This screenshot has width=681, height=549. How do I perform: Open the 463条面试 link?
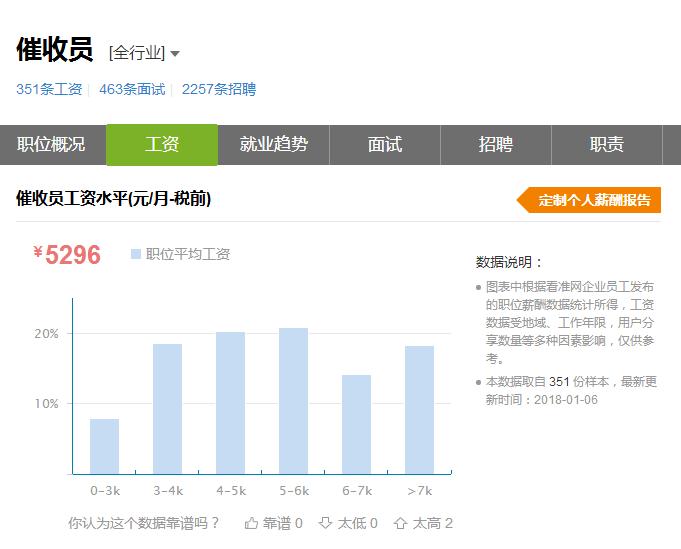pos(132,89)
